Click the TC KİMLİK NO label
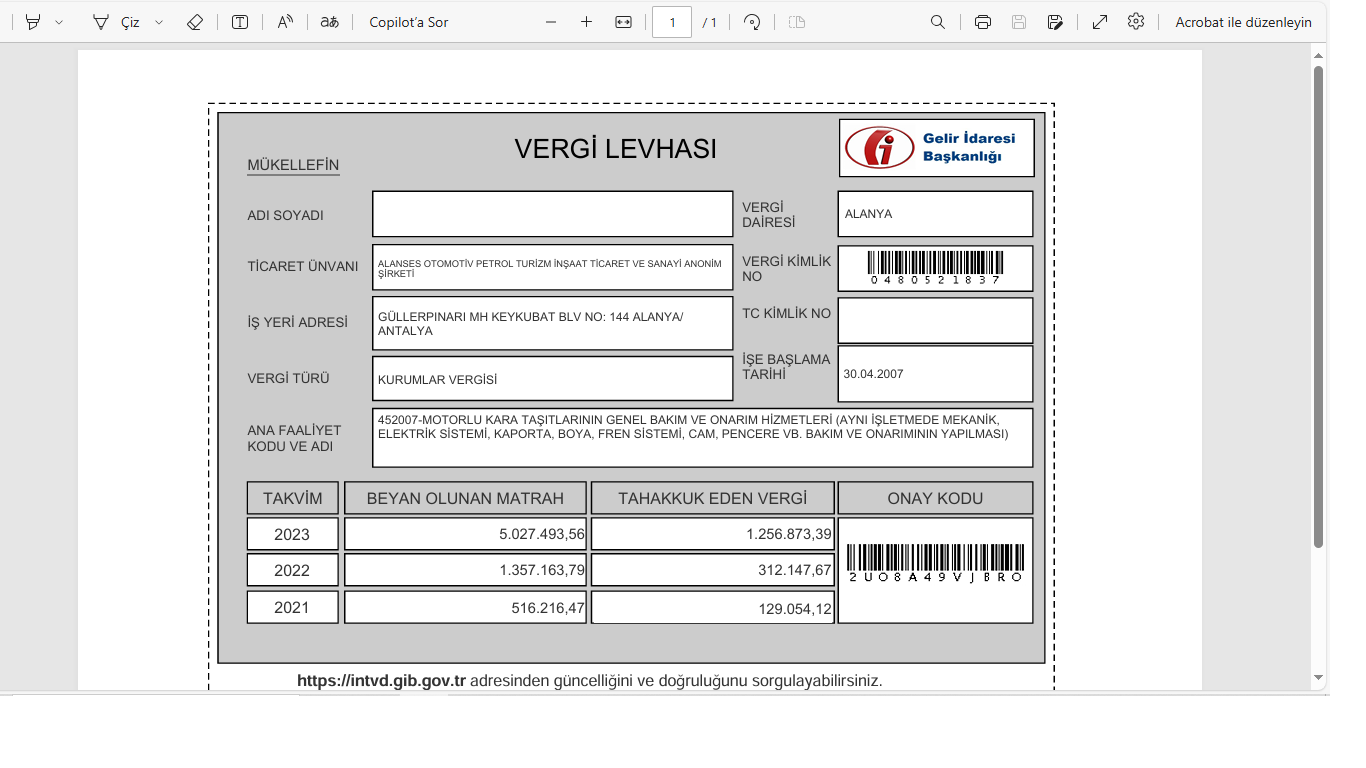This screenshot has width=1366, height=768. pyautogui.click(x=786, y=313)
